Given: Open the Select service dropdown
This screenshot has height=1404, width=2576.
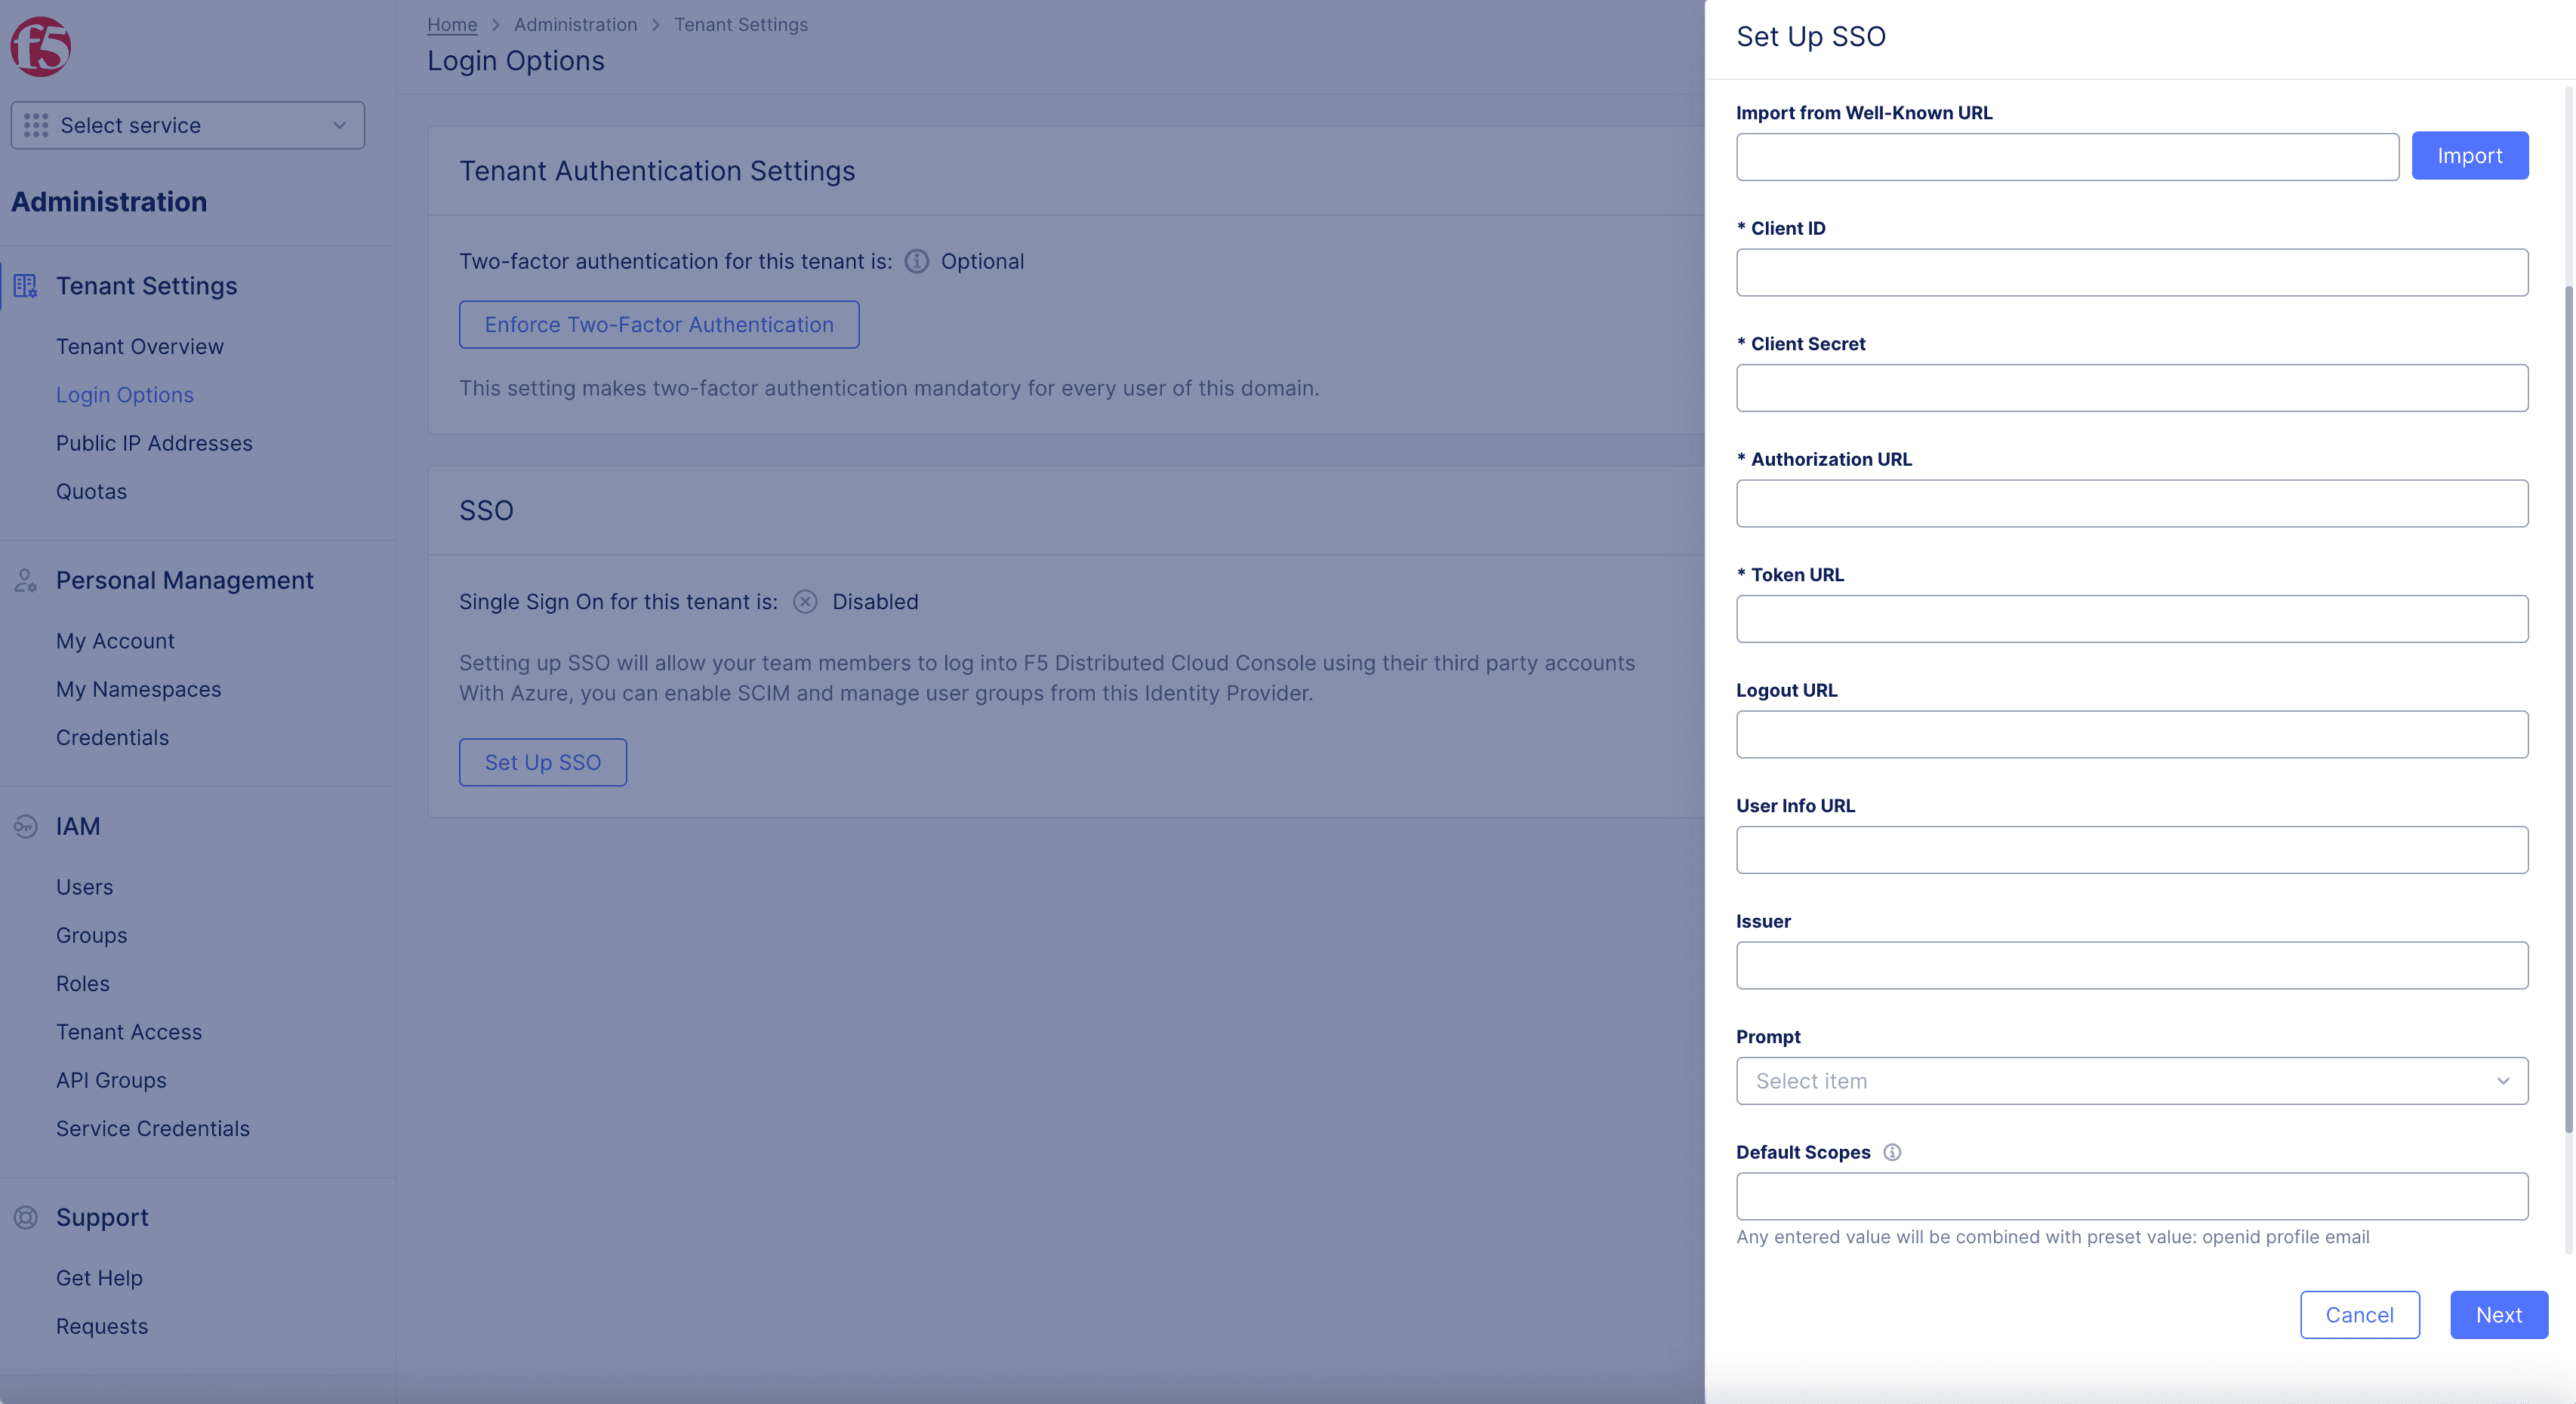Looking at the screenshot, I should (x=188, y=125).
